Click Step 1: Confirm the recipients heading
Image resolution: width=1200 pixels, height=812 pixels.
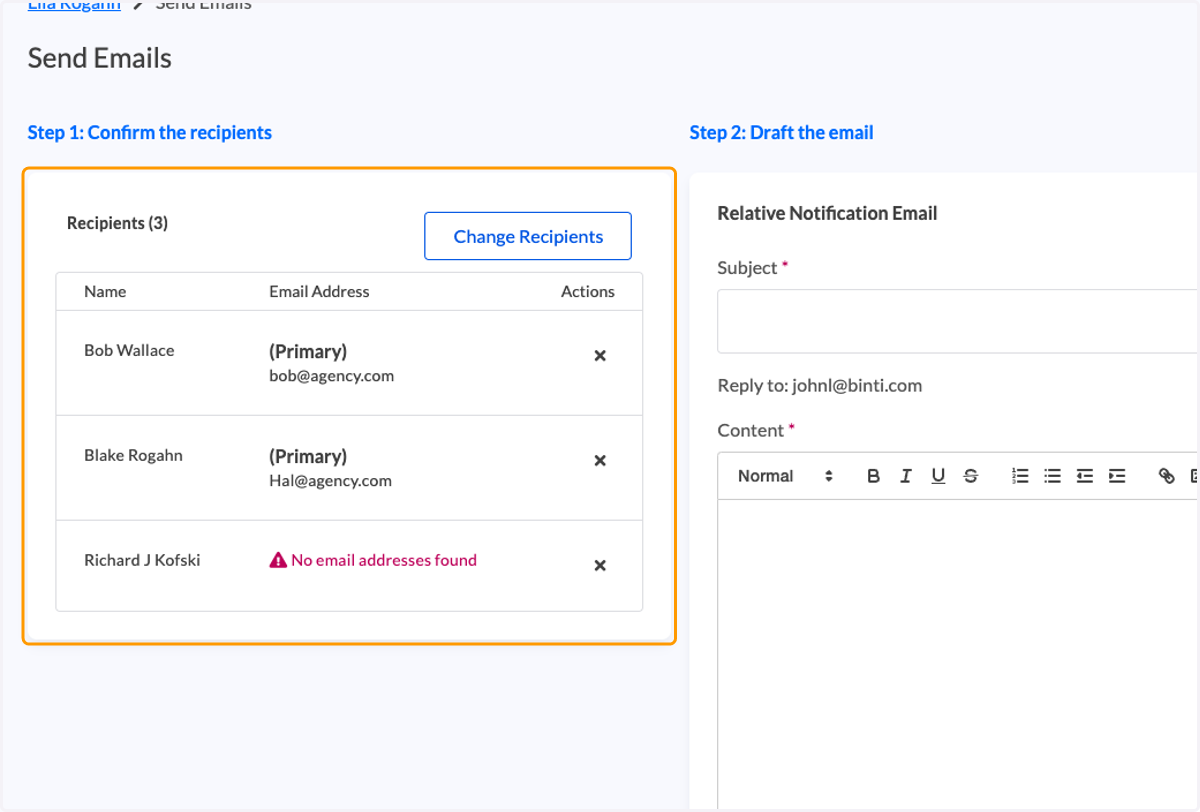coord(150,133)
